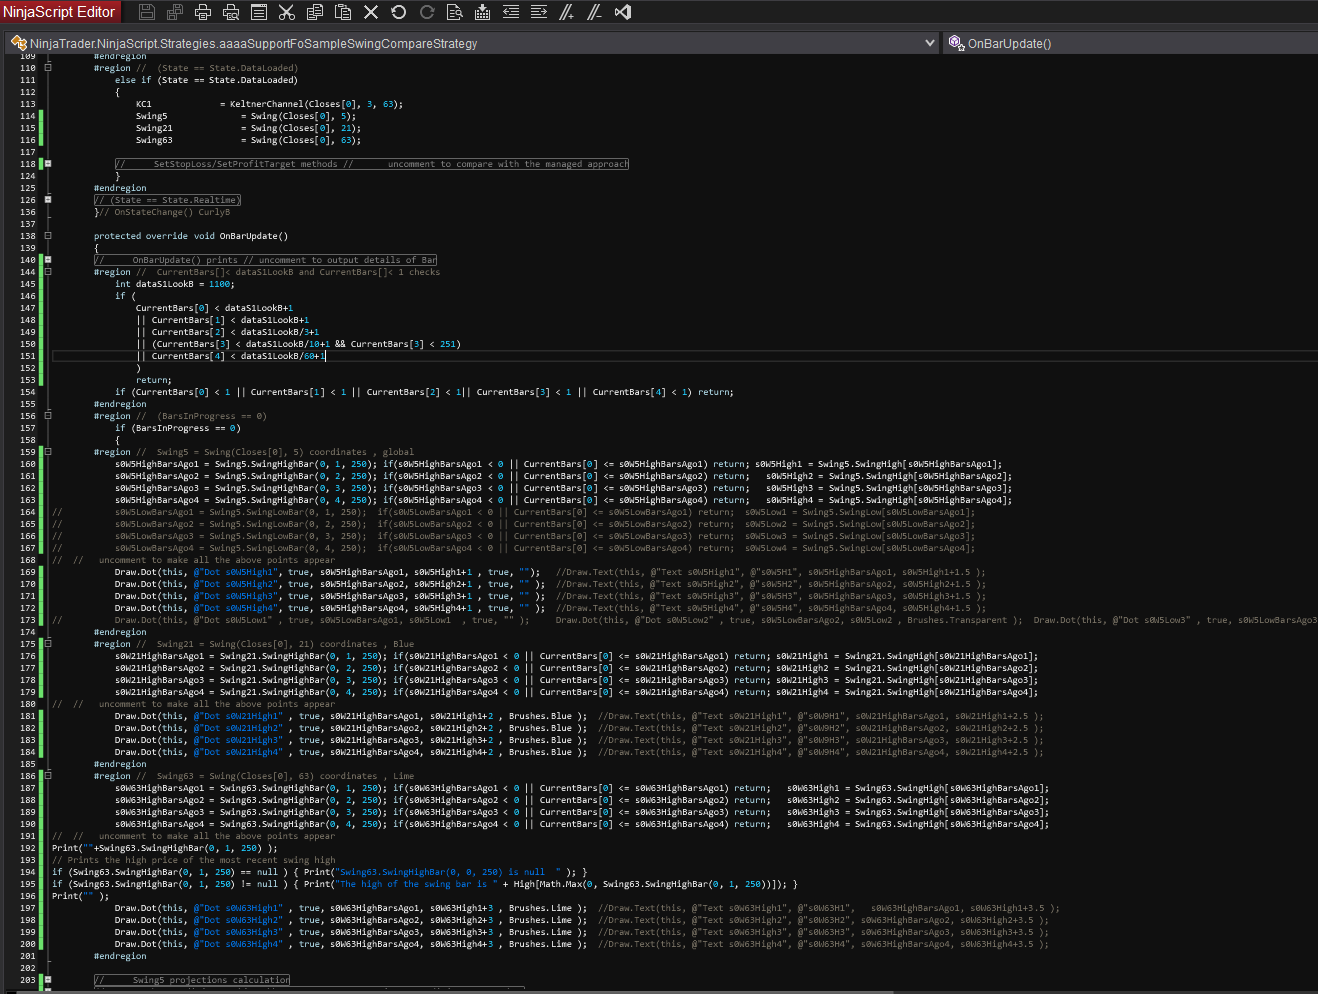1318x994 pixels.
Task: Click the Cut scissors icon
Action: 287,12
